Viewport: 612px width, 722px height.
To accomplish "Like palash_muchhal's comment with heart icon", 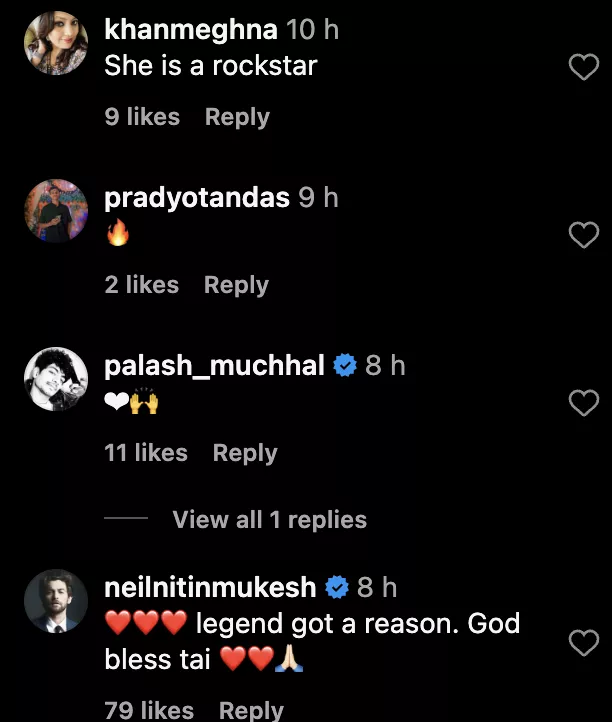I will (x=583, y=403).
